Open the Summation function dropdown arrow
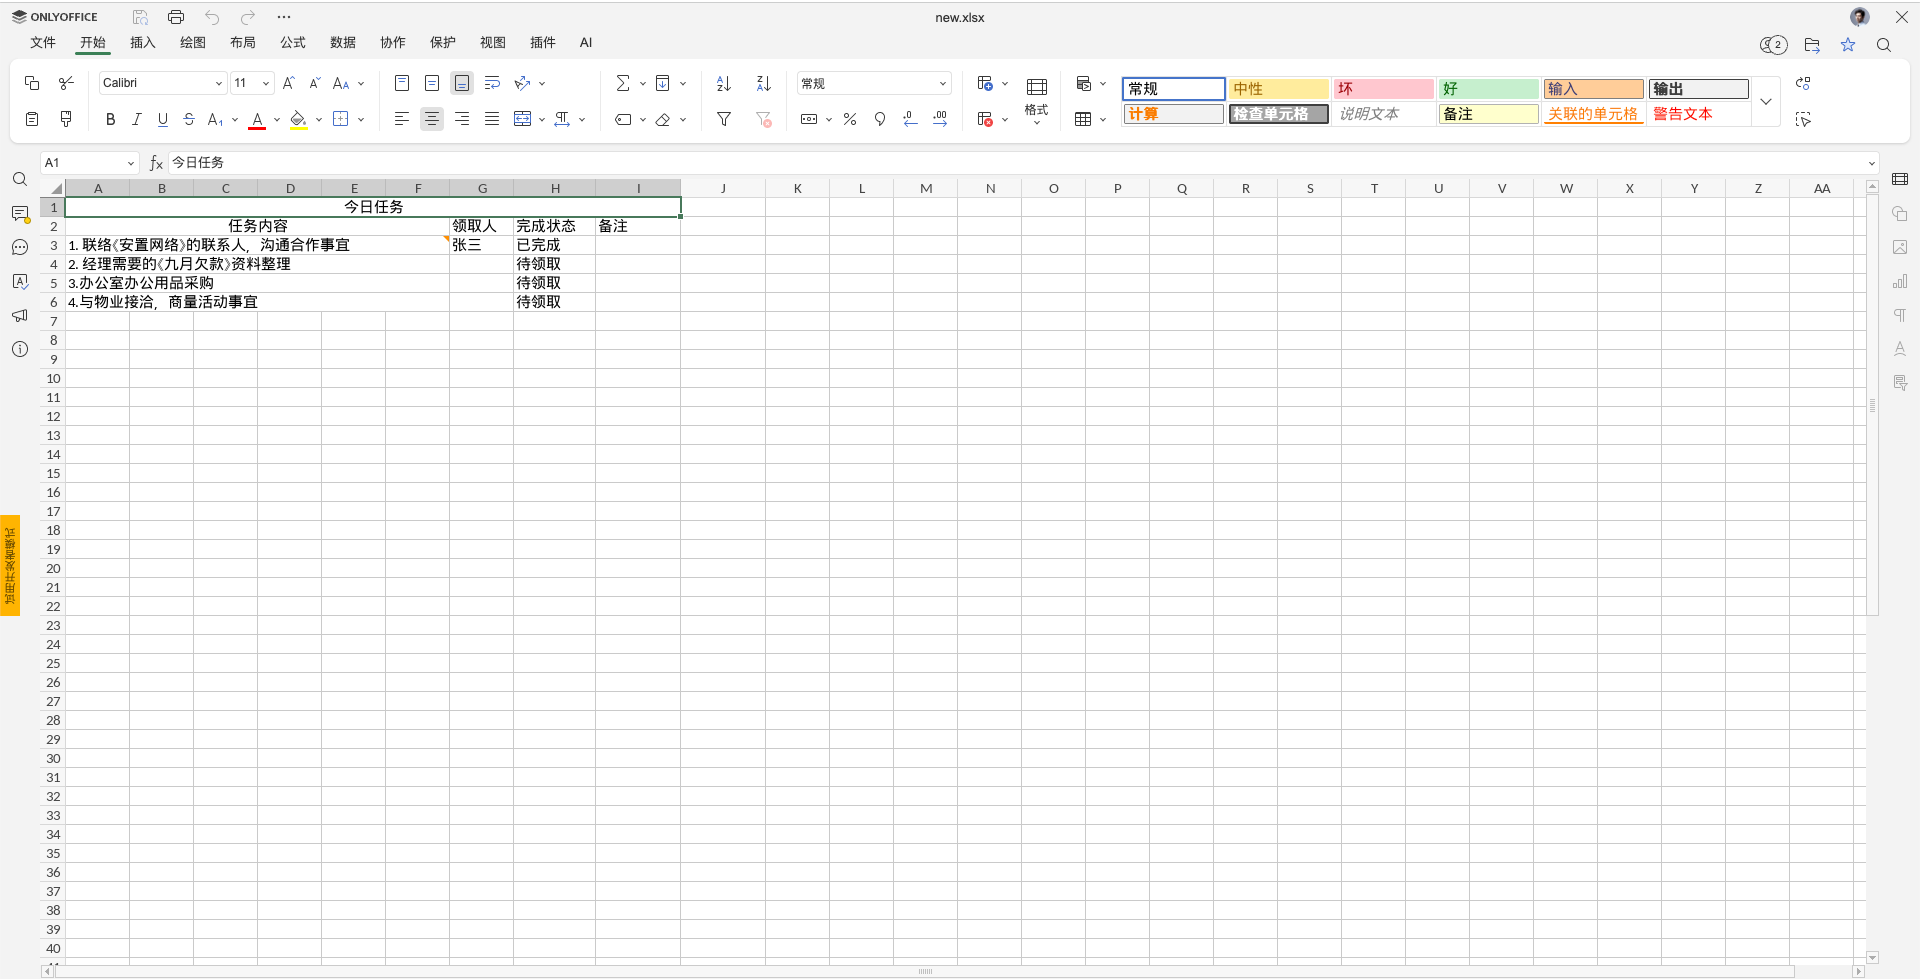Image resolution: width=1920 pixels, height=979 pixels. 643,83
